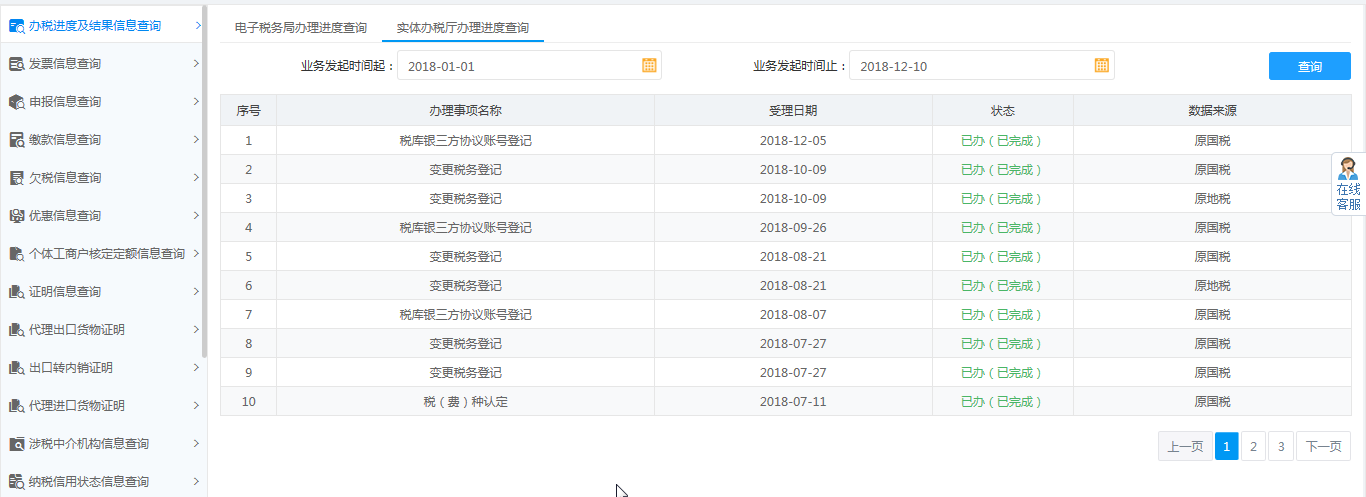Click the 优惠信息查询 sidebar icon

coord(16,216)
